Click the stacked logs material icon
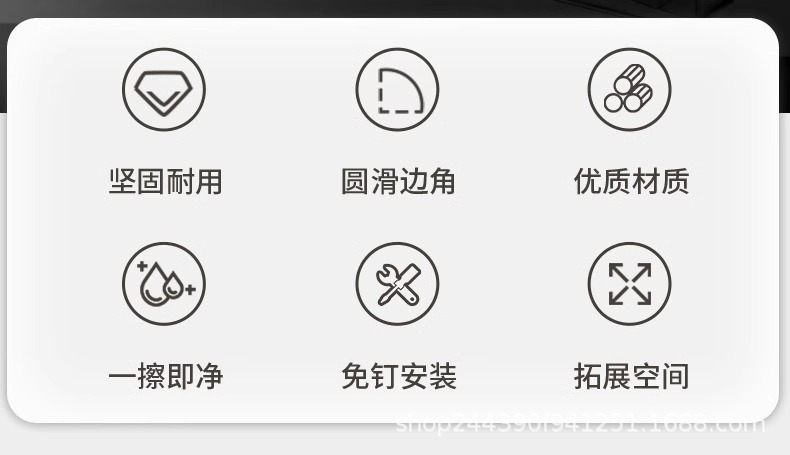 (629, 90)
